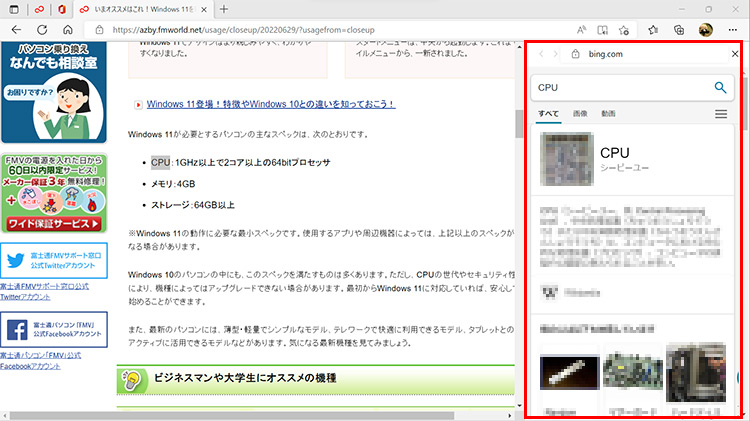The height and width of the screenshot is (421, 750).
Task: Open the Windows 11登場 article link
Action: 270,104
